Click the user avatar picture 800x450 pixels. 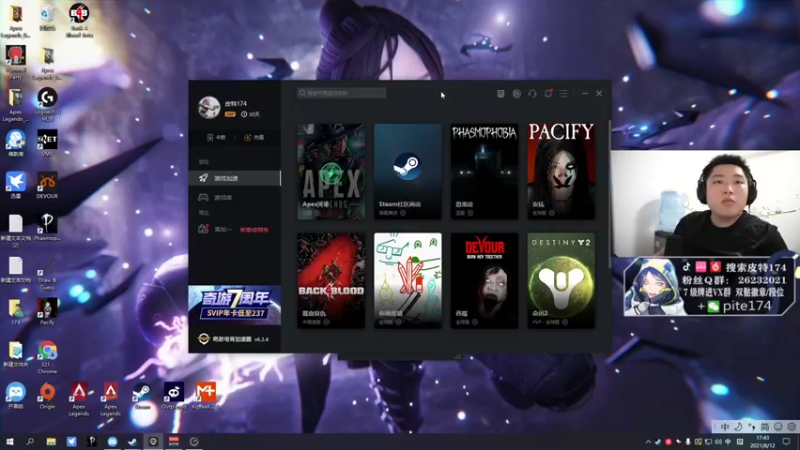[x=209, y=107]
